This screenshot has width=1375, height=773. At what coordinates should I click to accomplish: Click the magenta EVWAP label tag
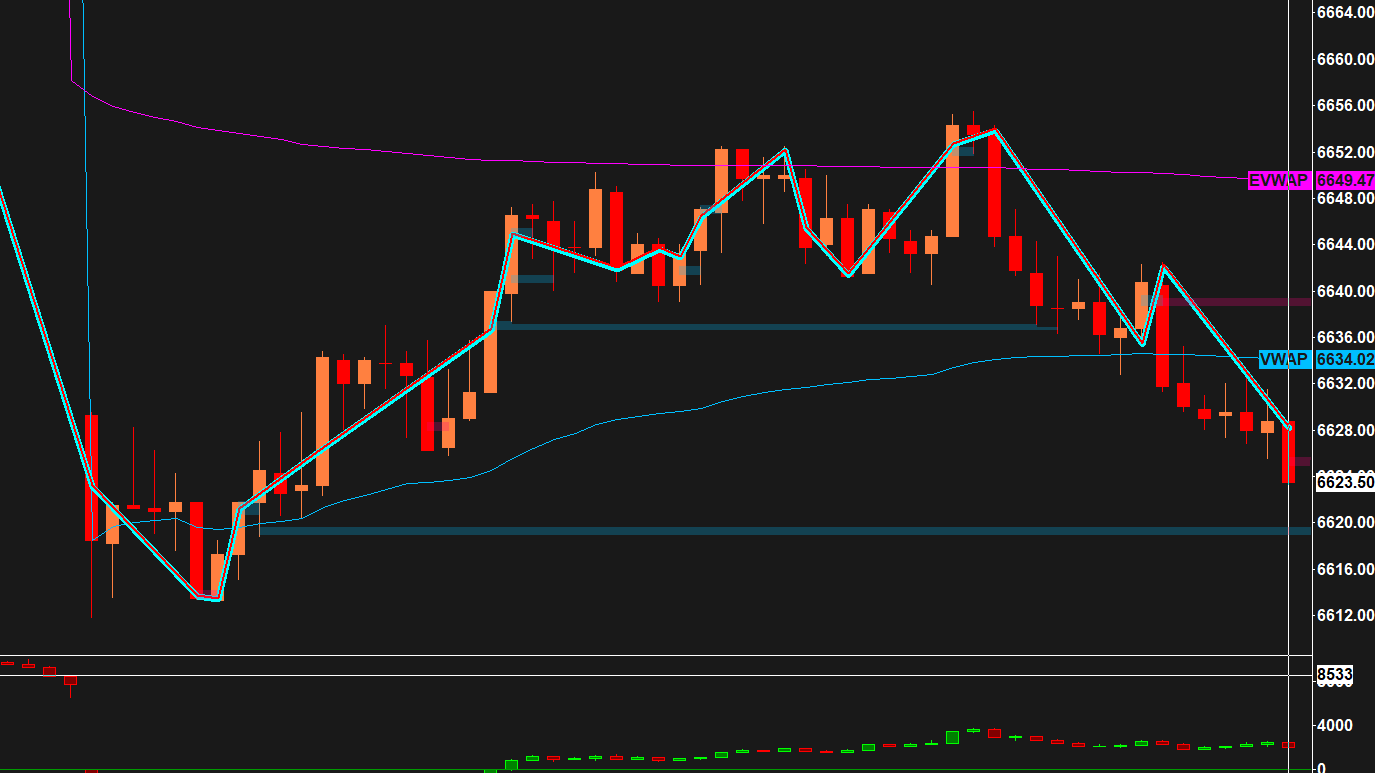point(1280,181)
